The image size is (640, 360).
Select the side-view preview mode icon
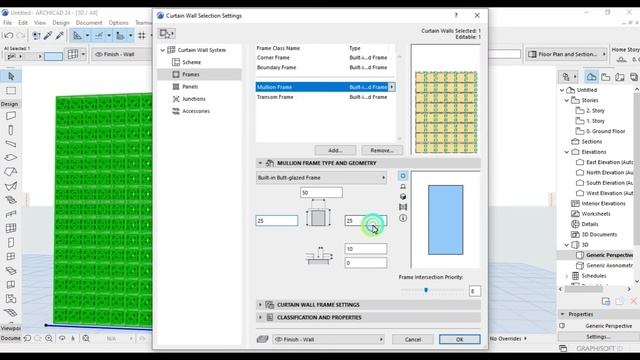click(403, 186)
